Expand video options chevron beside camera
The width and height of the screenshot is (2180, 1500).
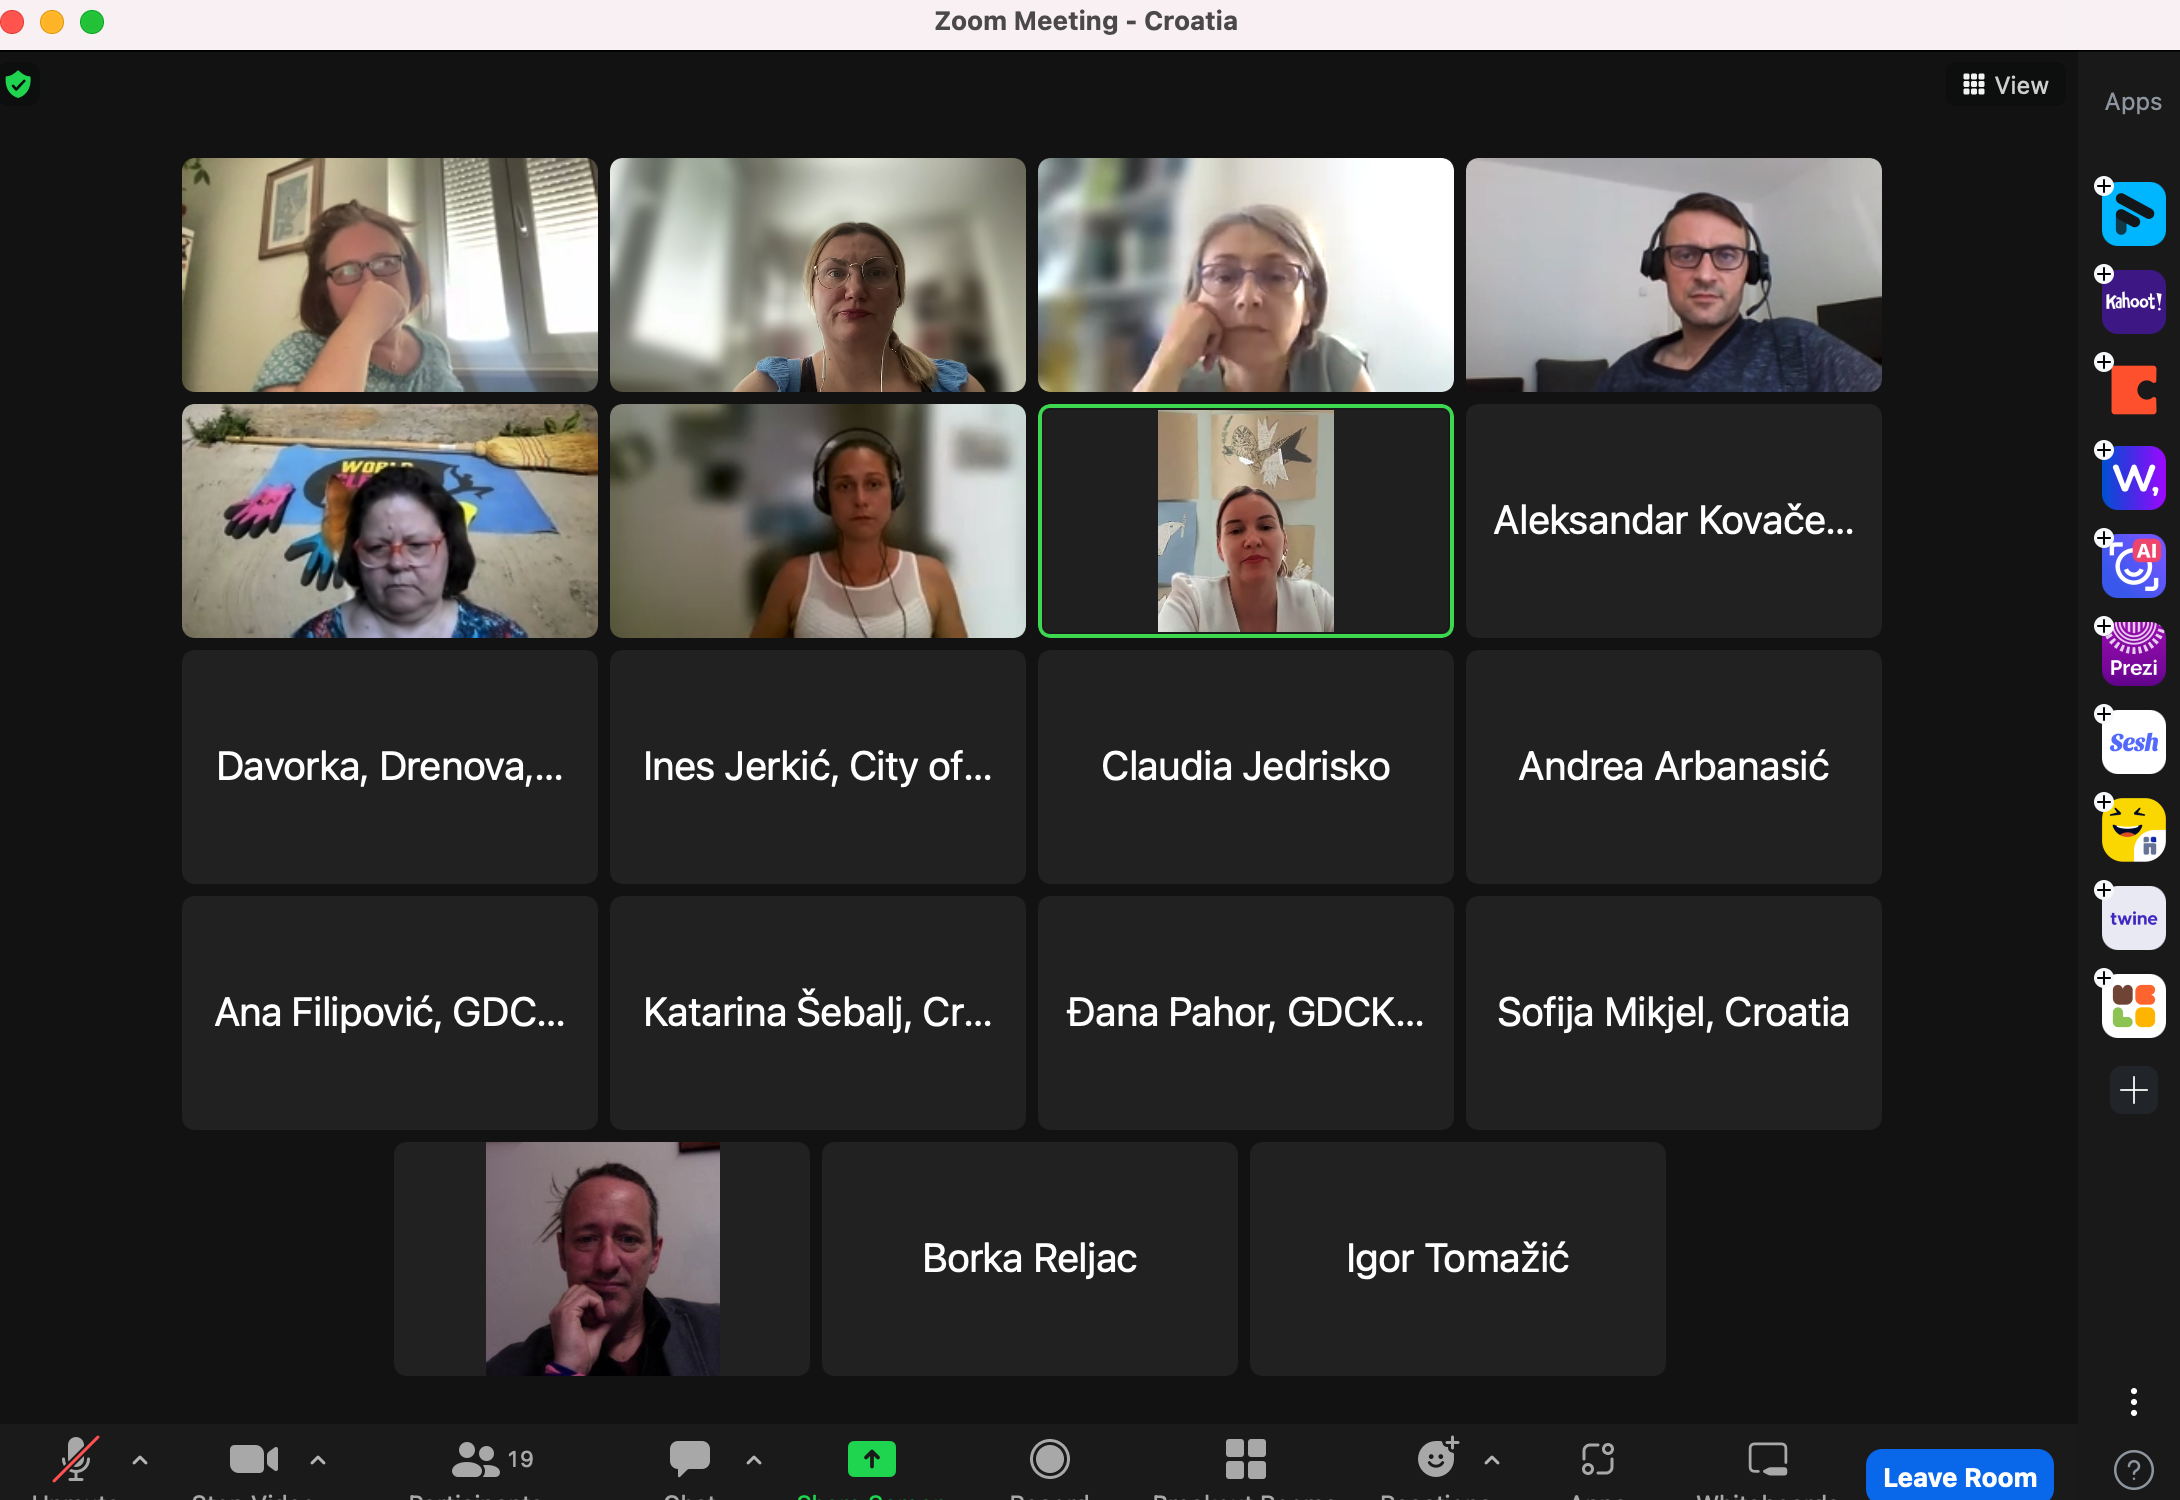[318, 1460]
